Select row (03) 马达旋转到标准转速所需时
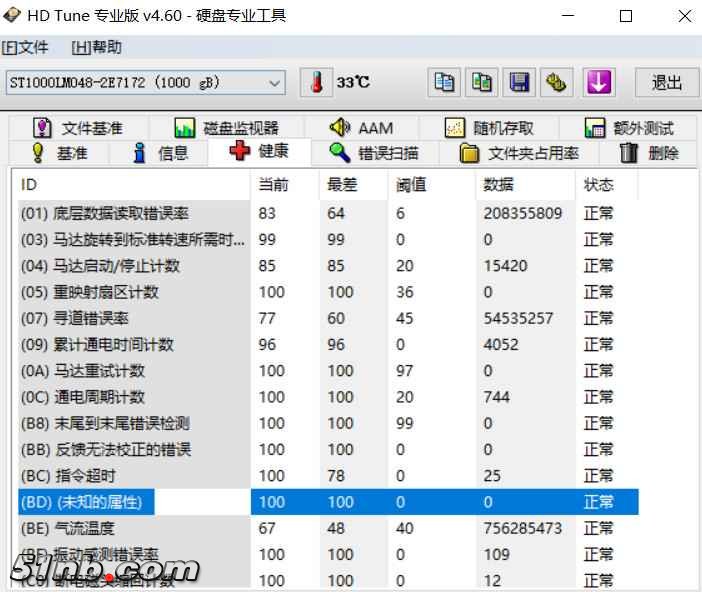The height and width of the screenshot is (592, 702). pos(328,240)
